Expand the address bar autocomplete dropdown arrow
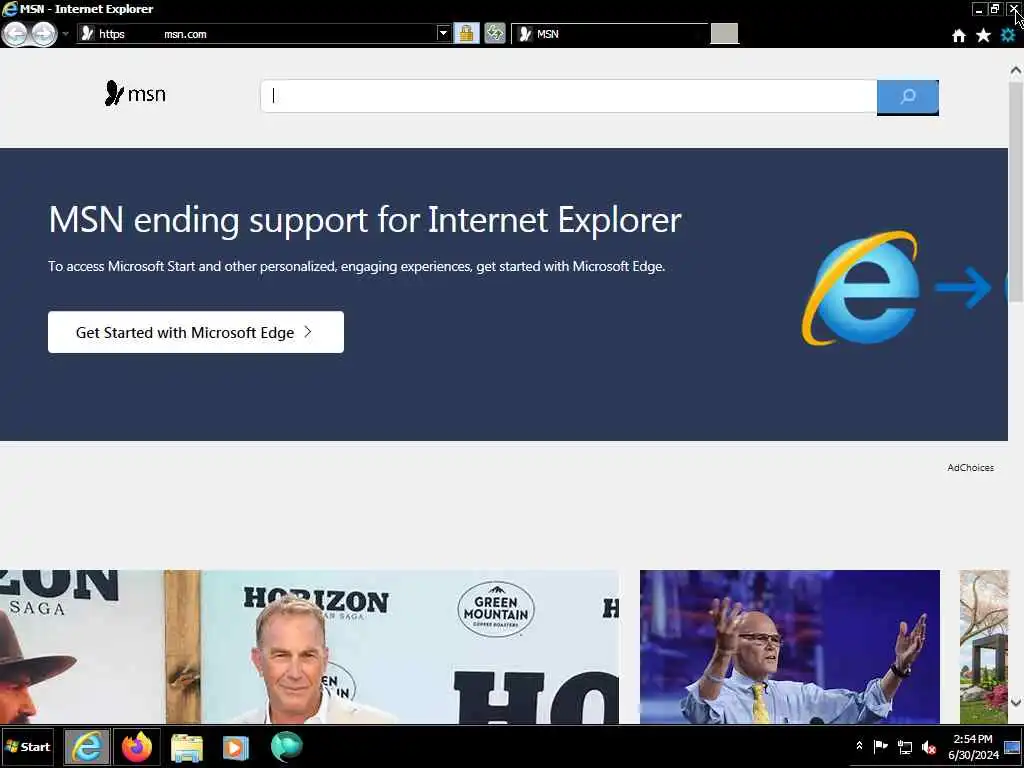 (443, 33)
